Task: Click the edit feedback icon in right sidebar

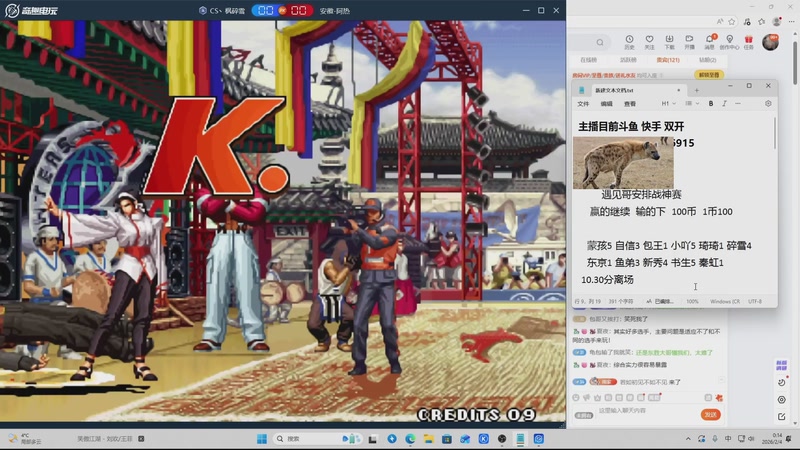Action: coord(782,417)
